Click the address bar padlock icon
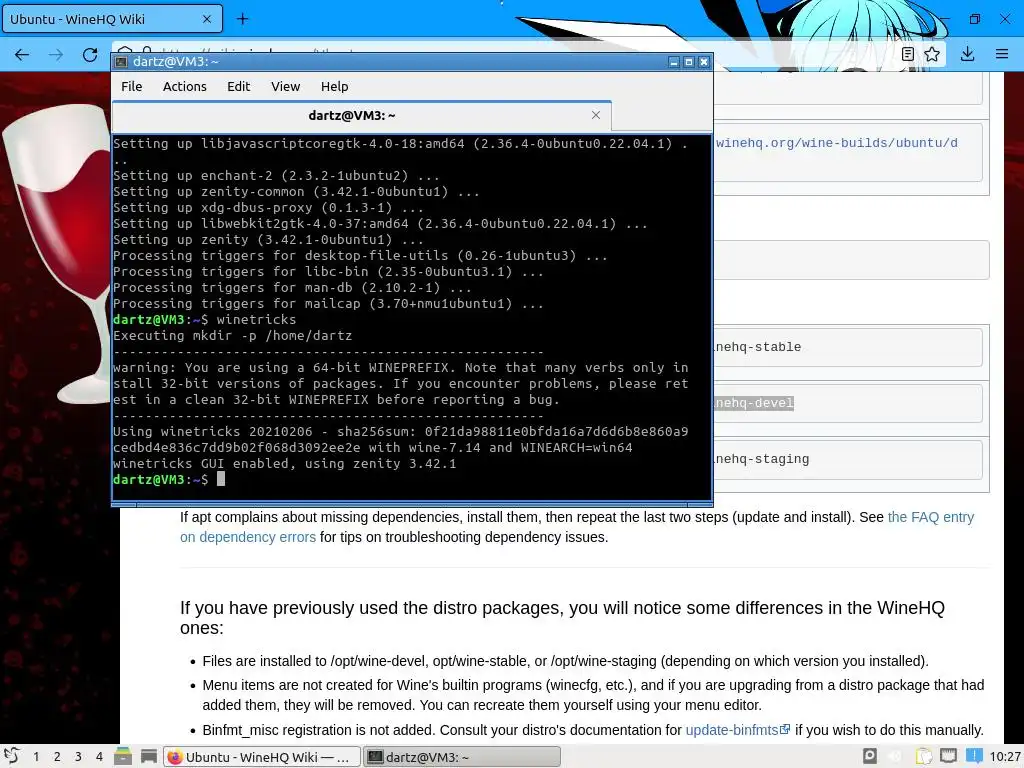This screenshot has height=768, width=1024. (x=148, y=50)
